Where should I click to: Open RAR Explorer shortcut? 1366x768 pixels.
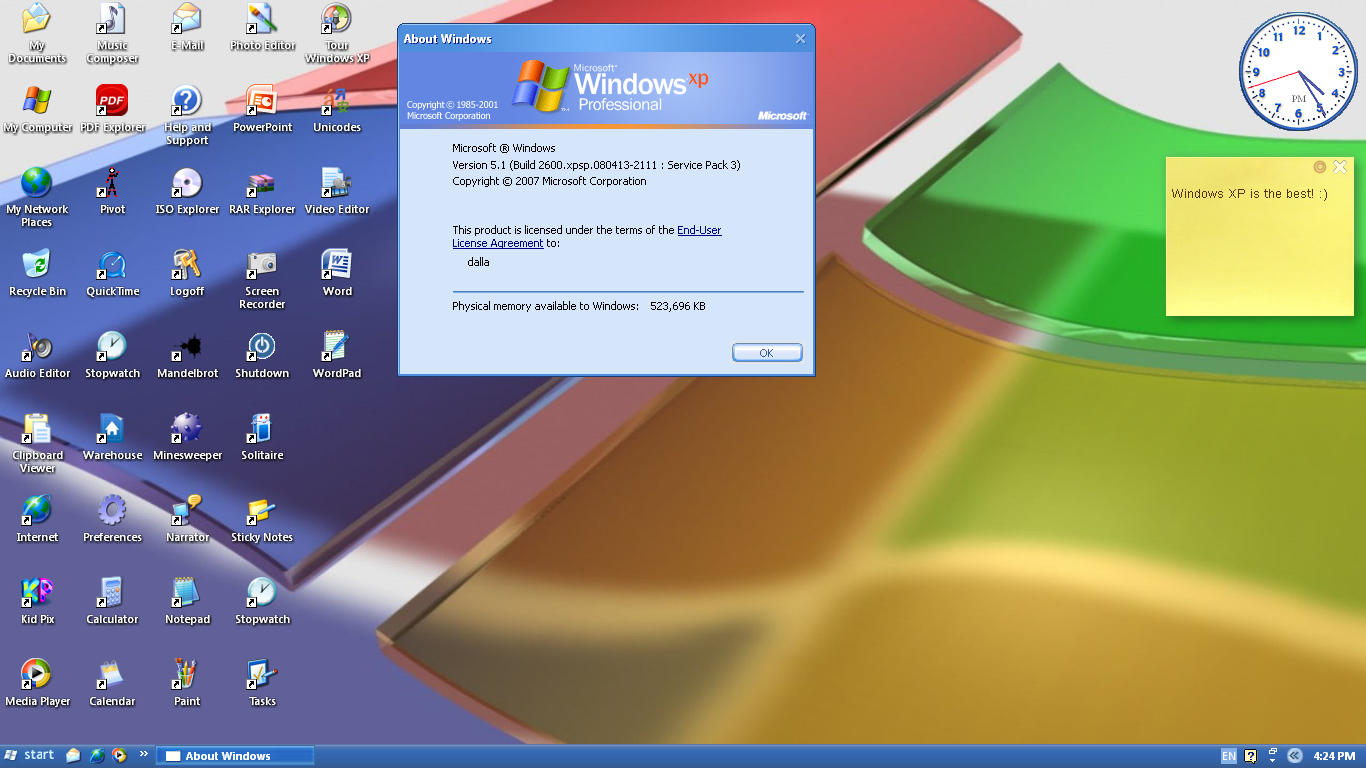[x=262, y=190]
